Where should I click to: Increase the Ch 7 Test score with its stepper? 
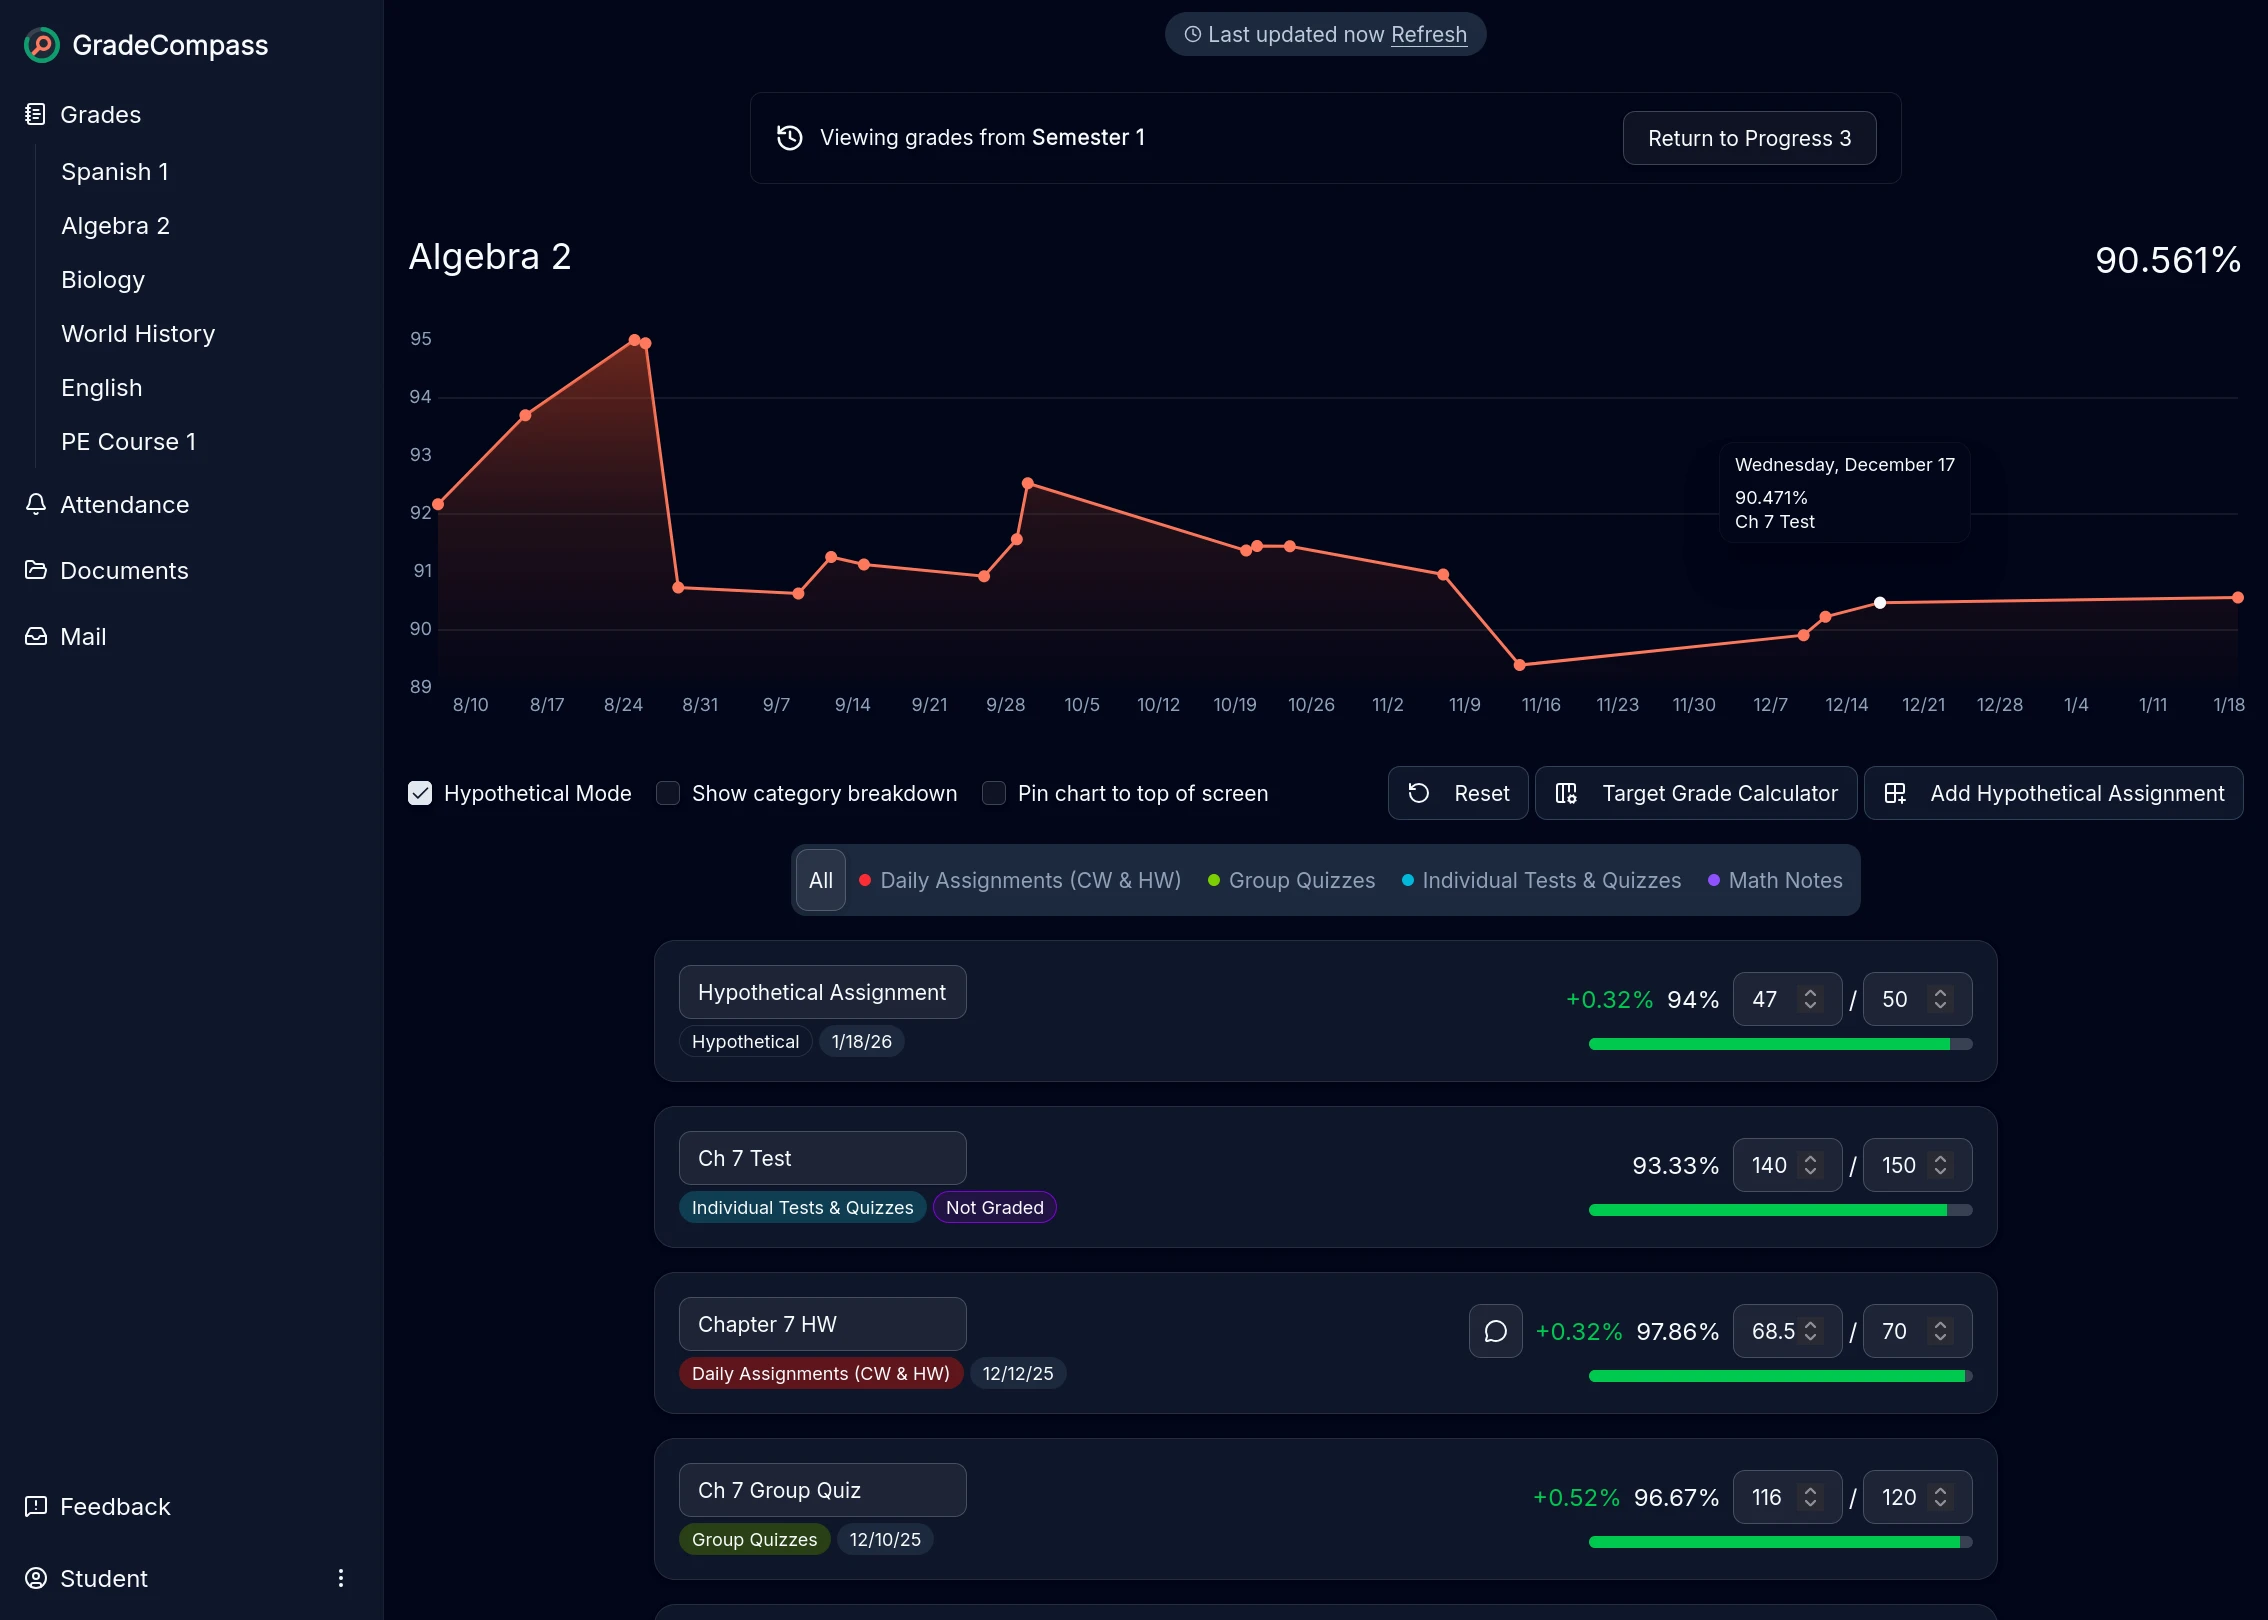1810,1158
